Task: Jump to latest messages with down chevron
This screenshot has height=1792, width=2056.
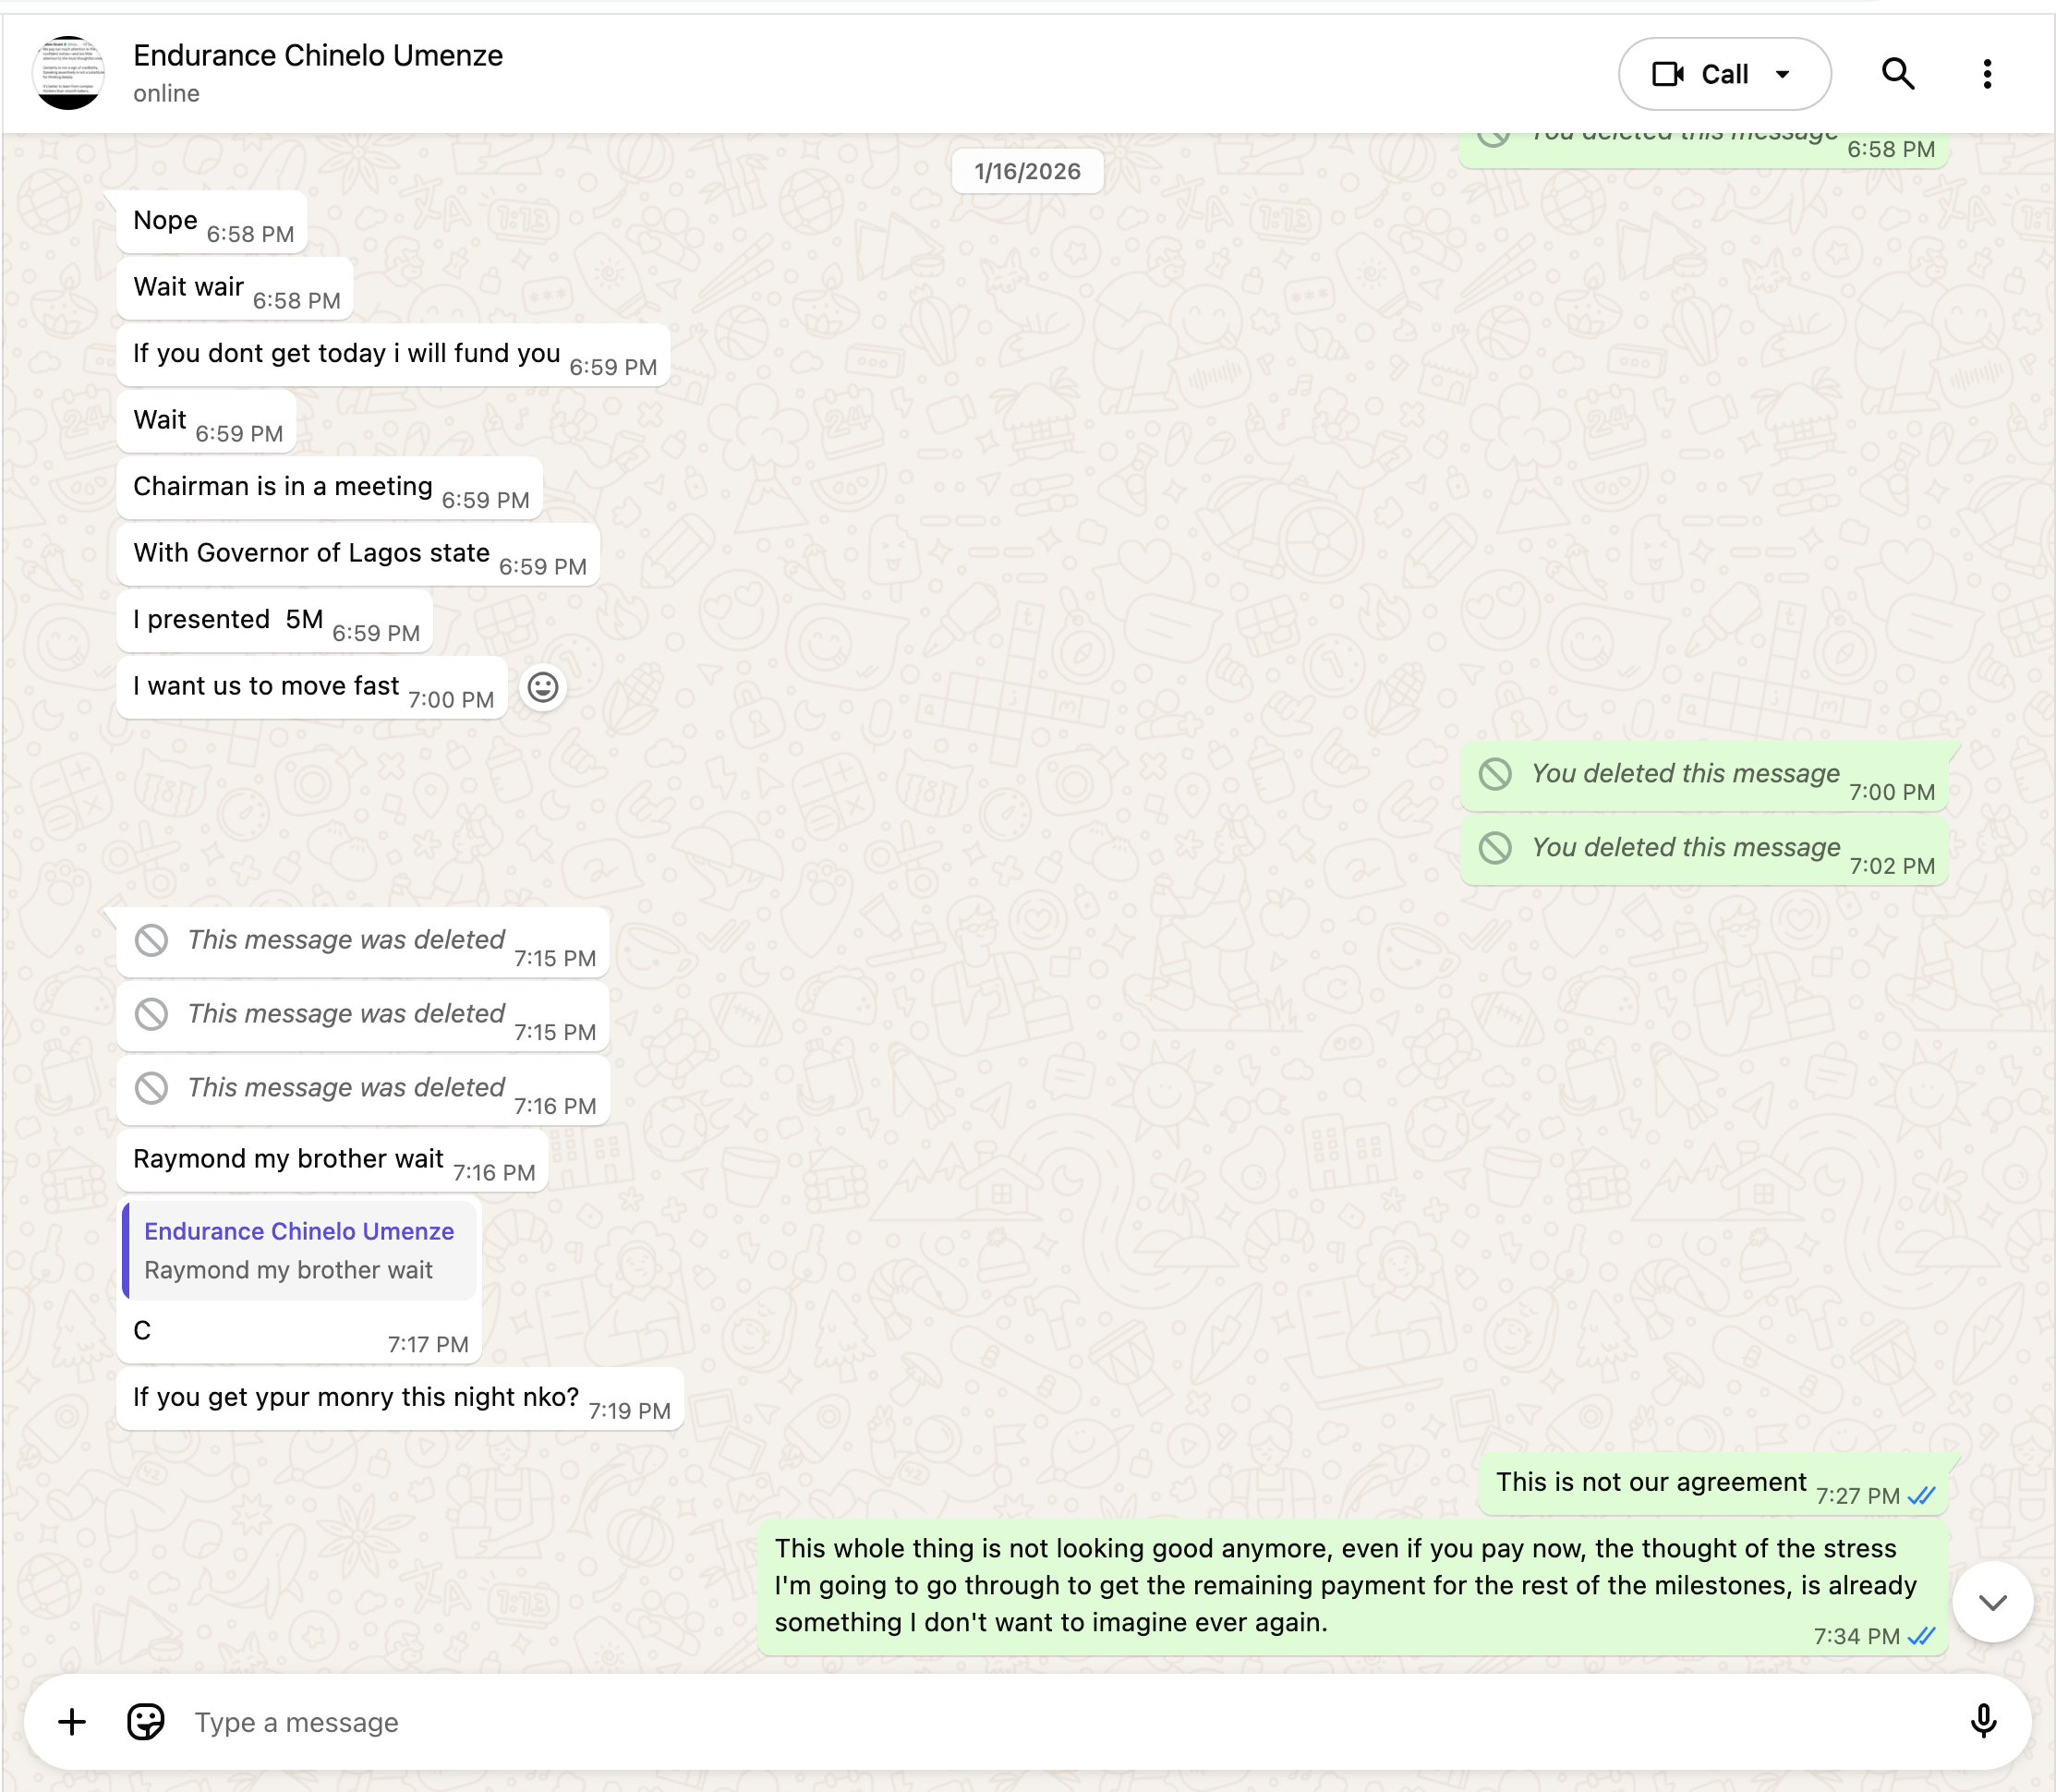Action: [1992, 1602]
